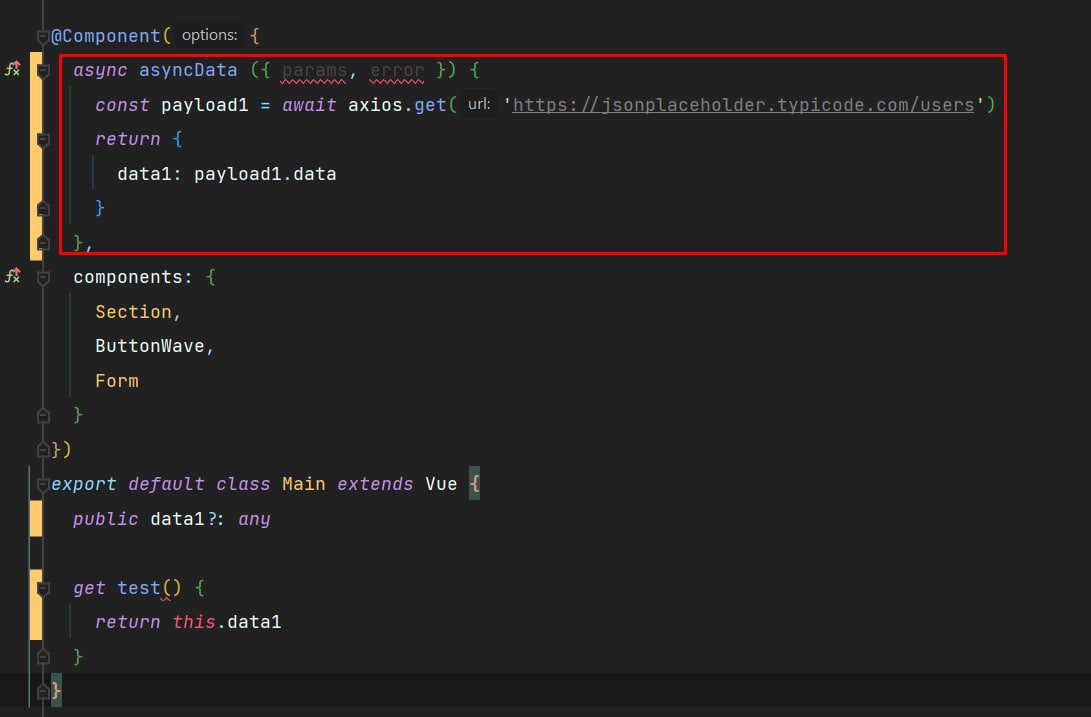Click the gutter icon beside components line
The height and width of the screenshot is (717, 1091).
(x=13, y=276)
